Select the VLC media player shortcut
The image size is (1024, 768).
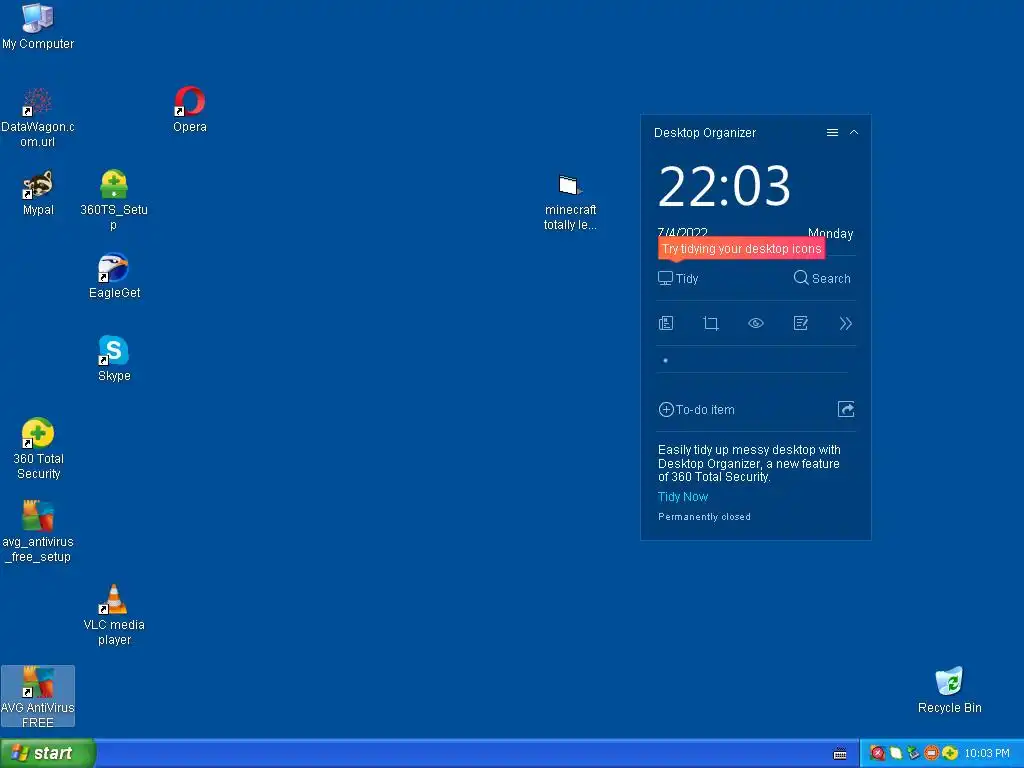pyautogui.click(x=114, y=615)
